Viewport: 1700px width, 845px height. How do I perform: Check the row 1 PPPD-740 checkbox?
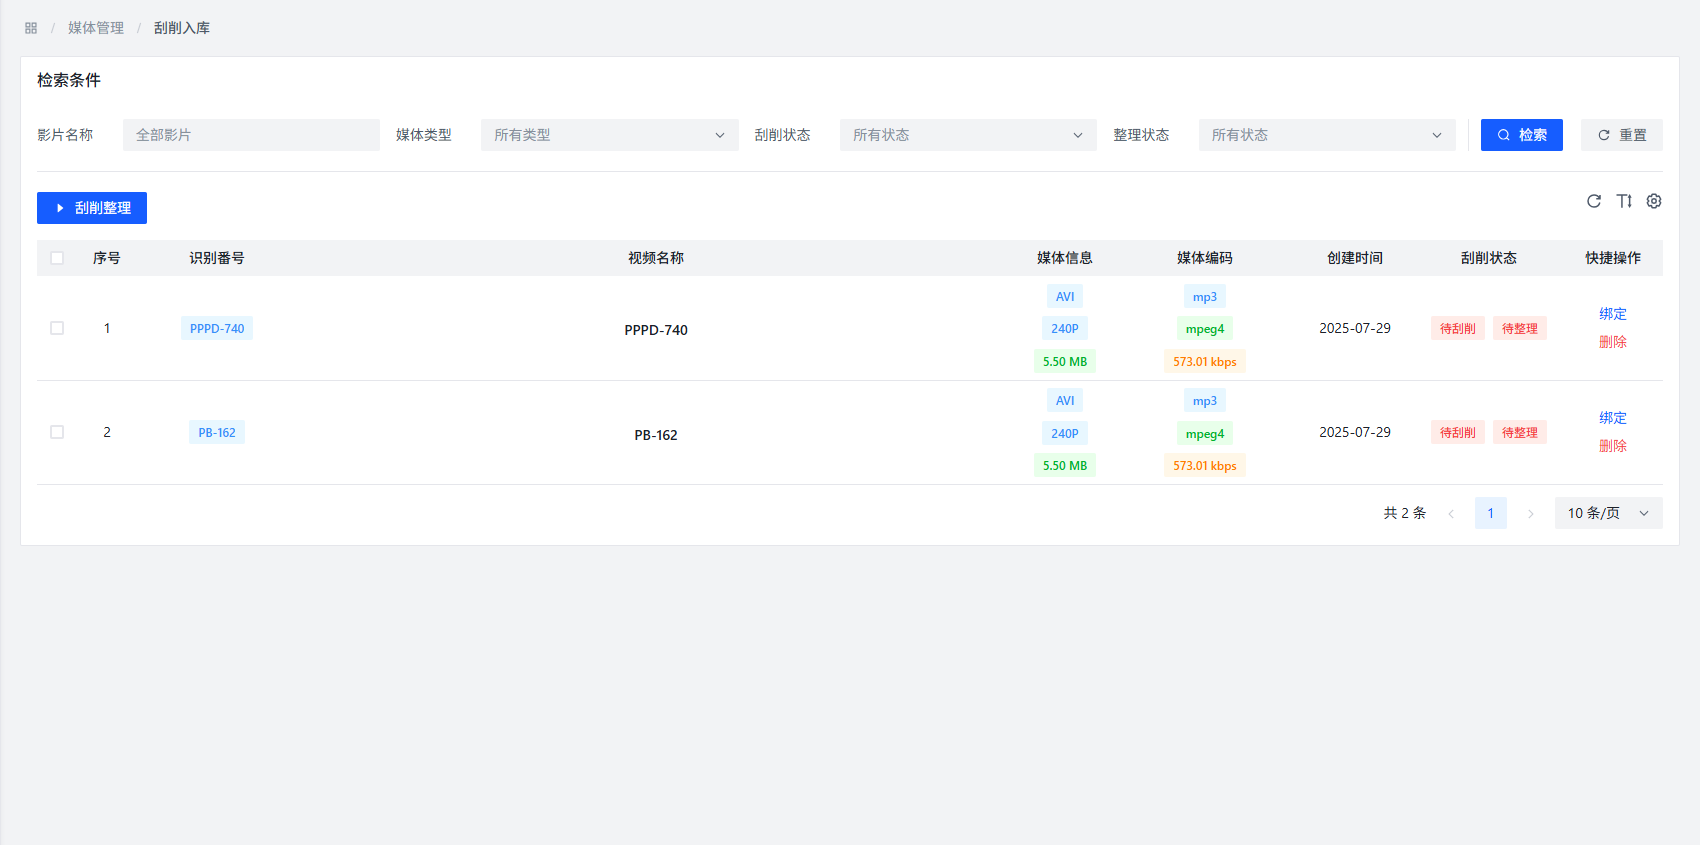(x=57, y=328)
